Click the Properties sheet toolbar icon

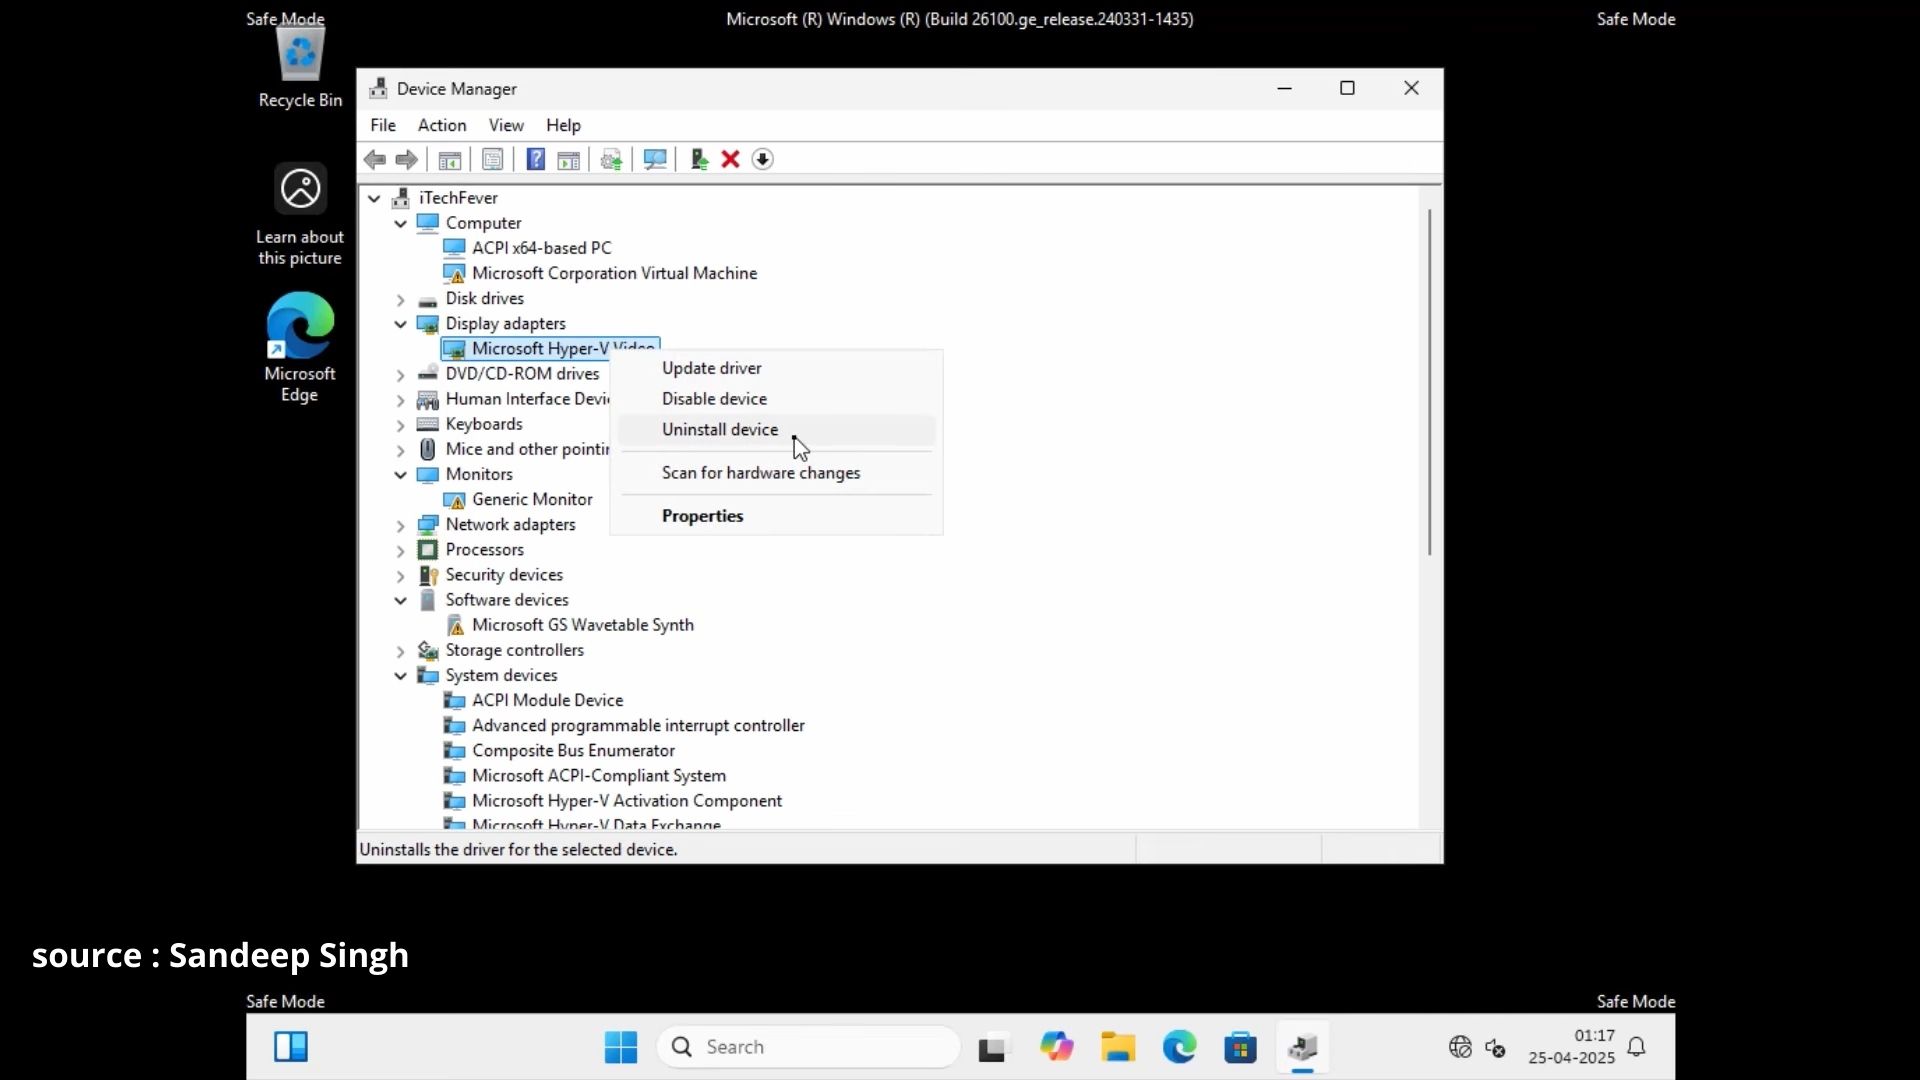point(493,159)
